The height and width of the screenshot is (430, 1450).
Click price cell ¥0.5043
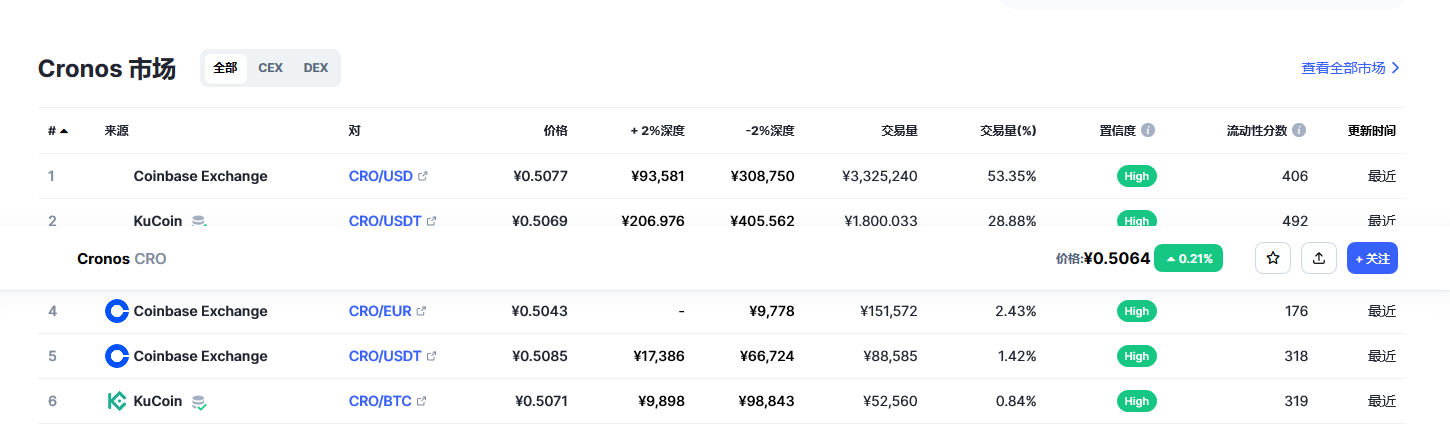[x=540, y=311]
